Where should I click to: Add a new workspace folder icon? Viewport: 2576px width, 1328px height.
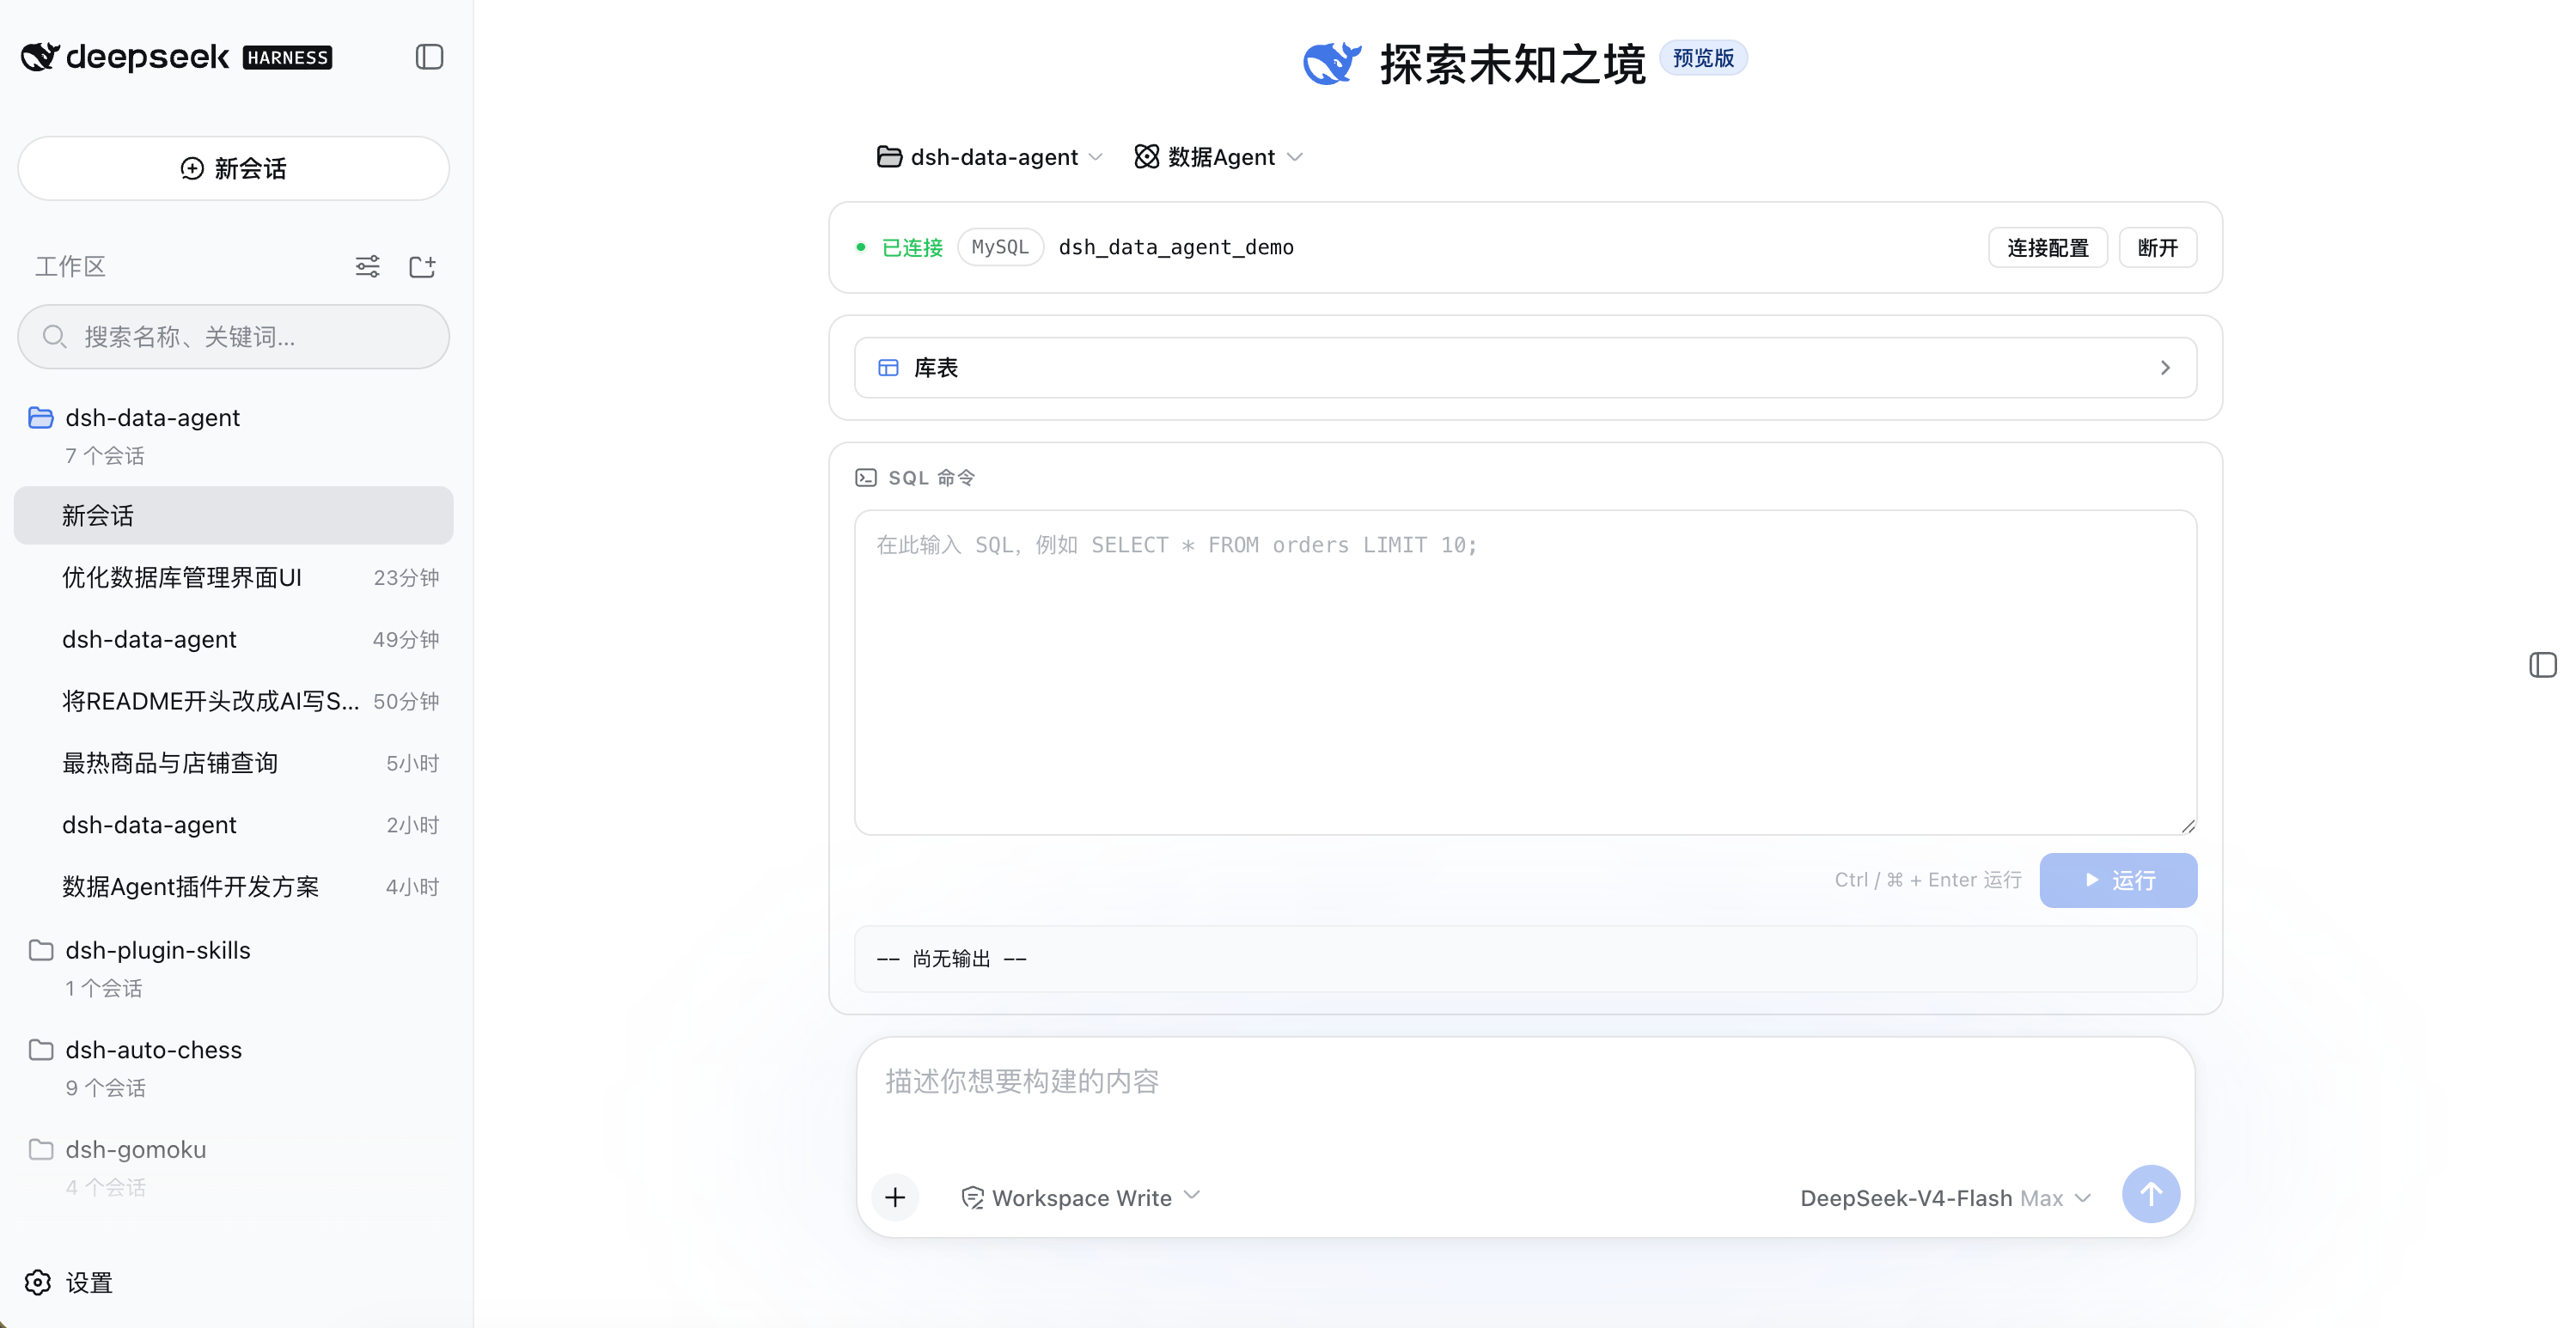[x=422, y=266]
